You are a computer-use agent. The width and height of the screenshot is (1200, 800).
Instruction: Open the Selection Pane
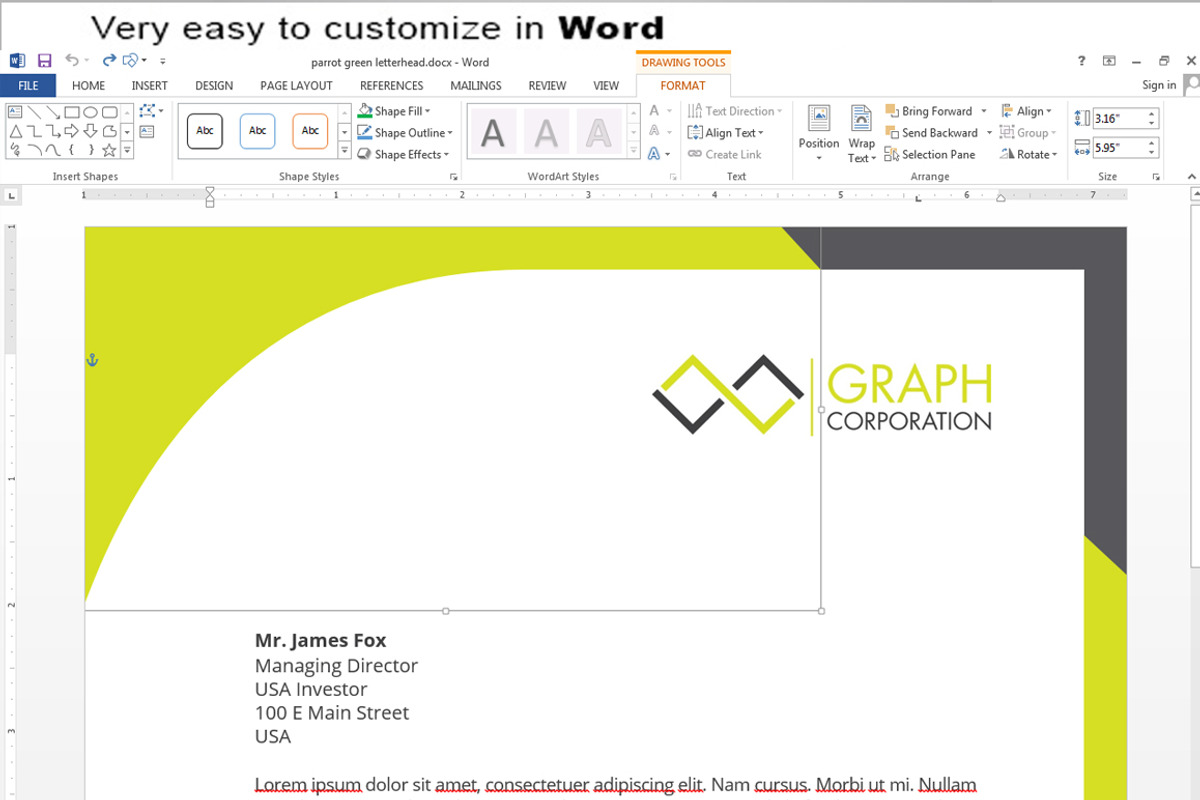coord(930,154)
